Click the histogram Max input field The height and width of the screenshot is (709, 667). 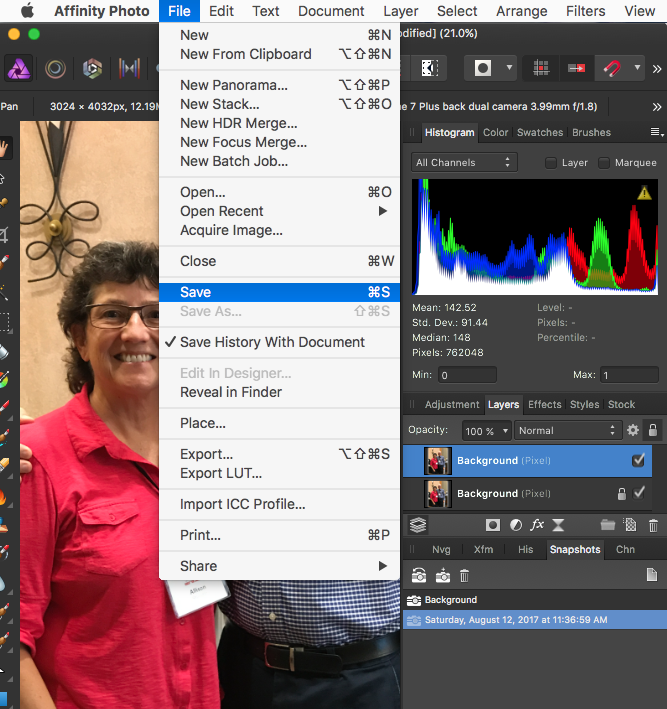(629, 375)
